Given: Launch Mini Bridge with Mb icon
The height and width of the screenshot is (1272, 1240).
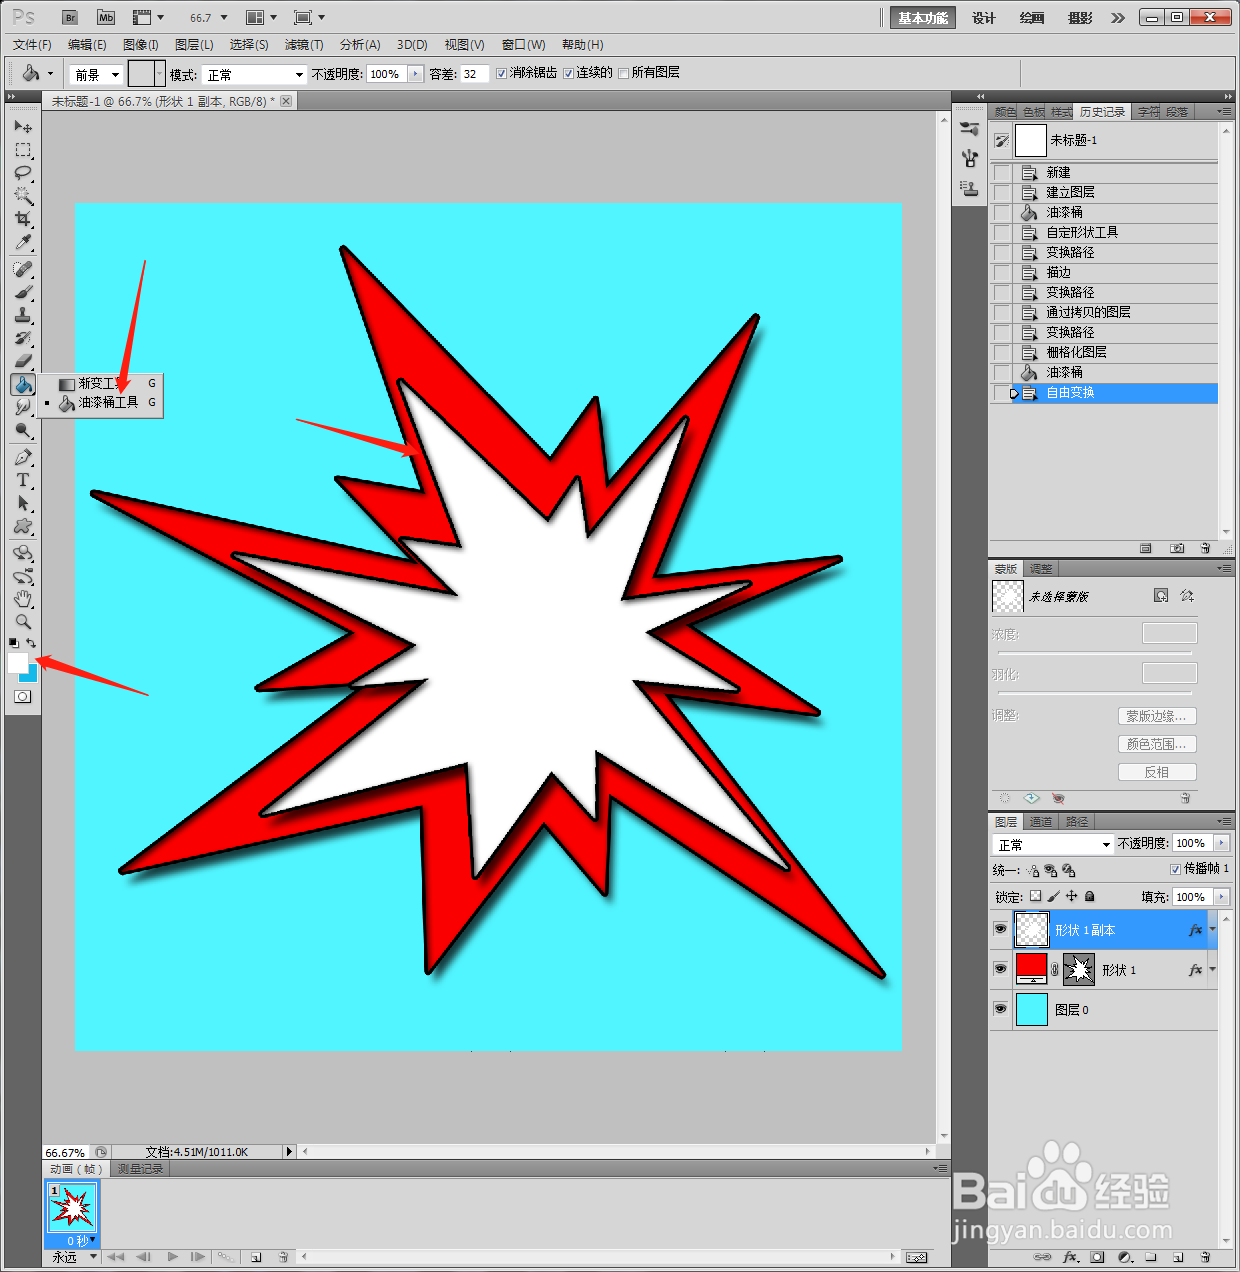Looking at the screenshot, I should click(106, 17).
